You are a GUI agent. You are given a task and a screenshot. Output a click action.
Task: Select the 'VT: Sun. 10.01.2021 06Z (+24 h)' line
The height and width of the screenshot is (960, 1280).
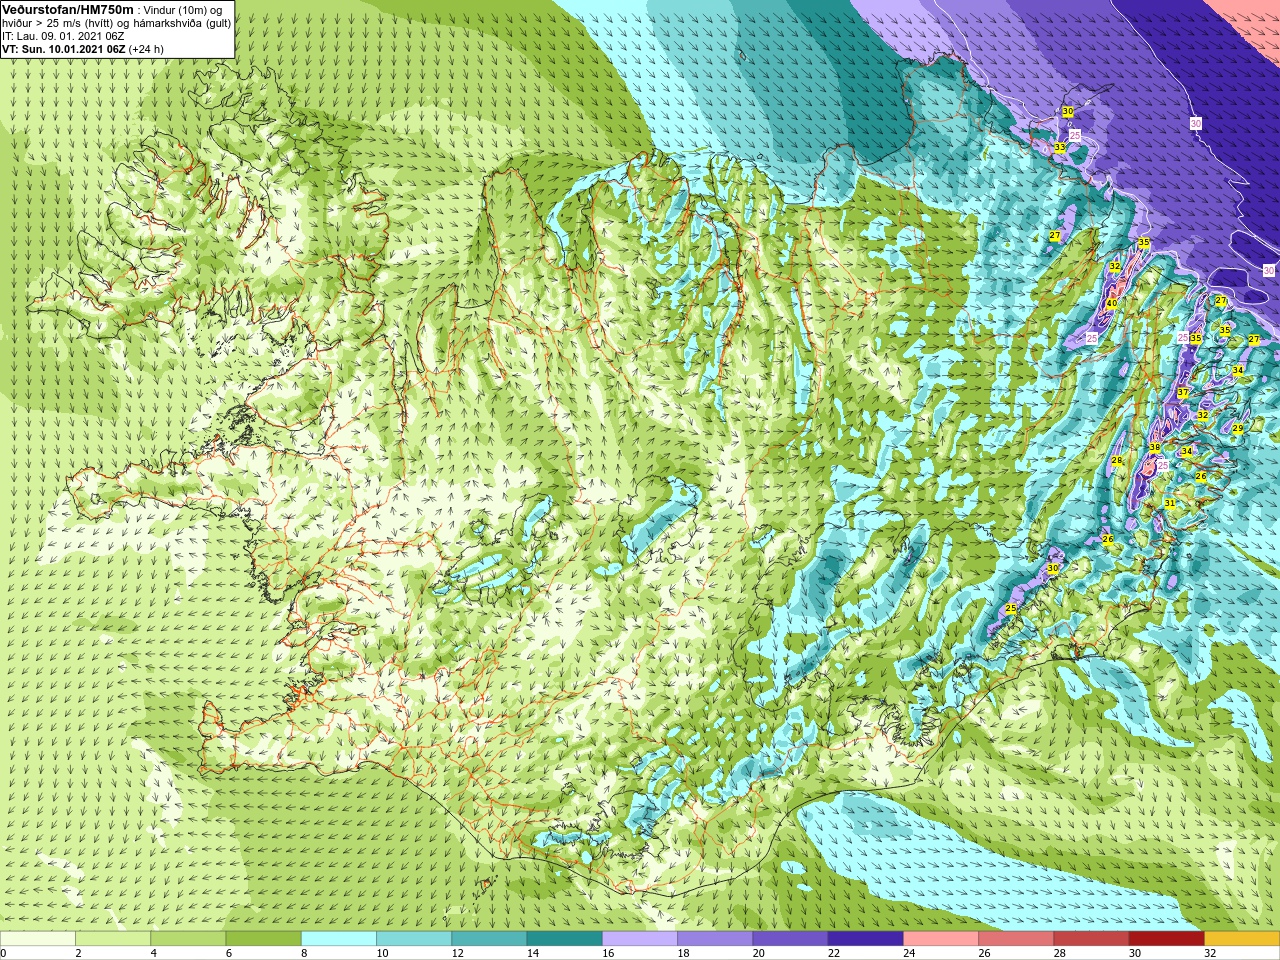click(83, 49)
